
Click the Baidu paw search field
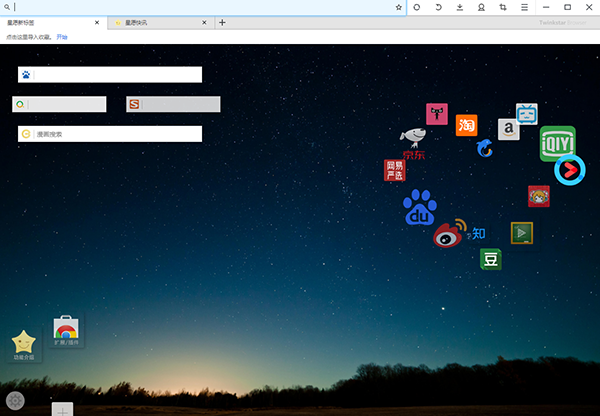[110, 75]
